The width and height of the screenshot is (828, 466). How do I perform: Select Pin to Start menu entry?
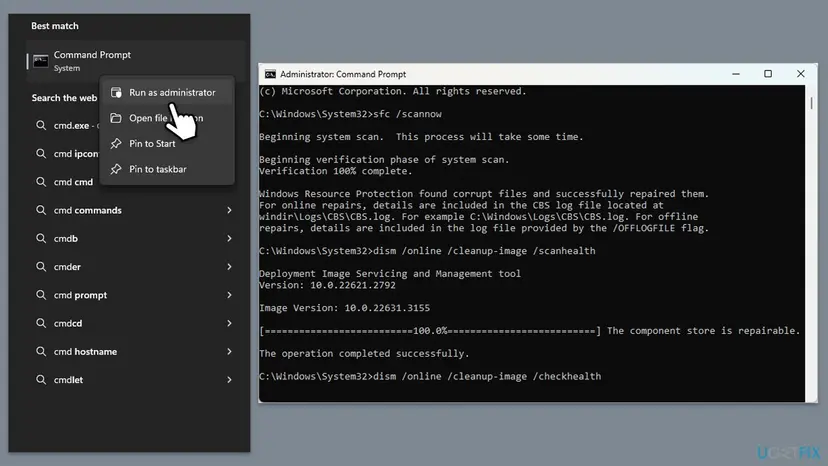coord(167,143)
